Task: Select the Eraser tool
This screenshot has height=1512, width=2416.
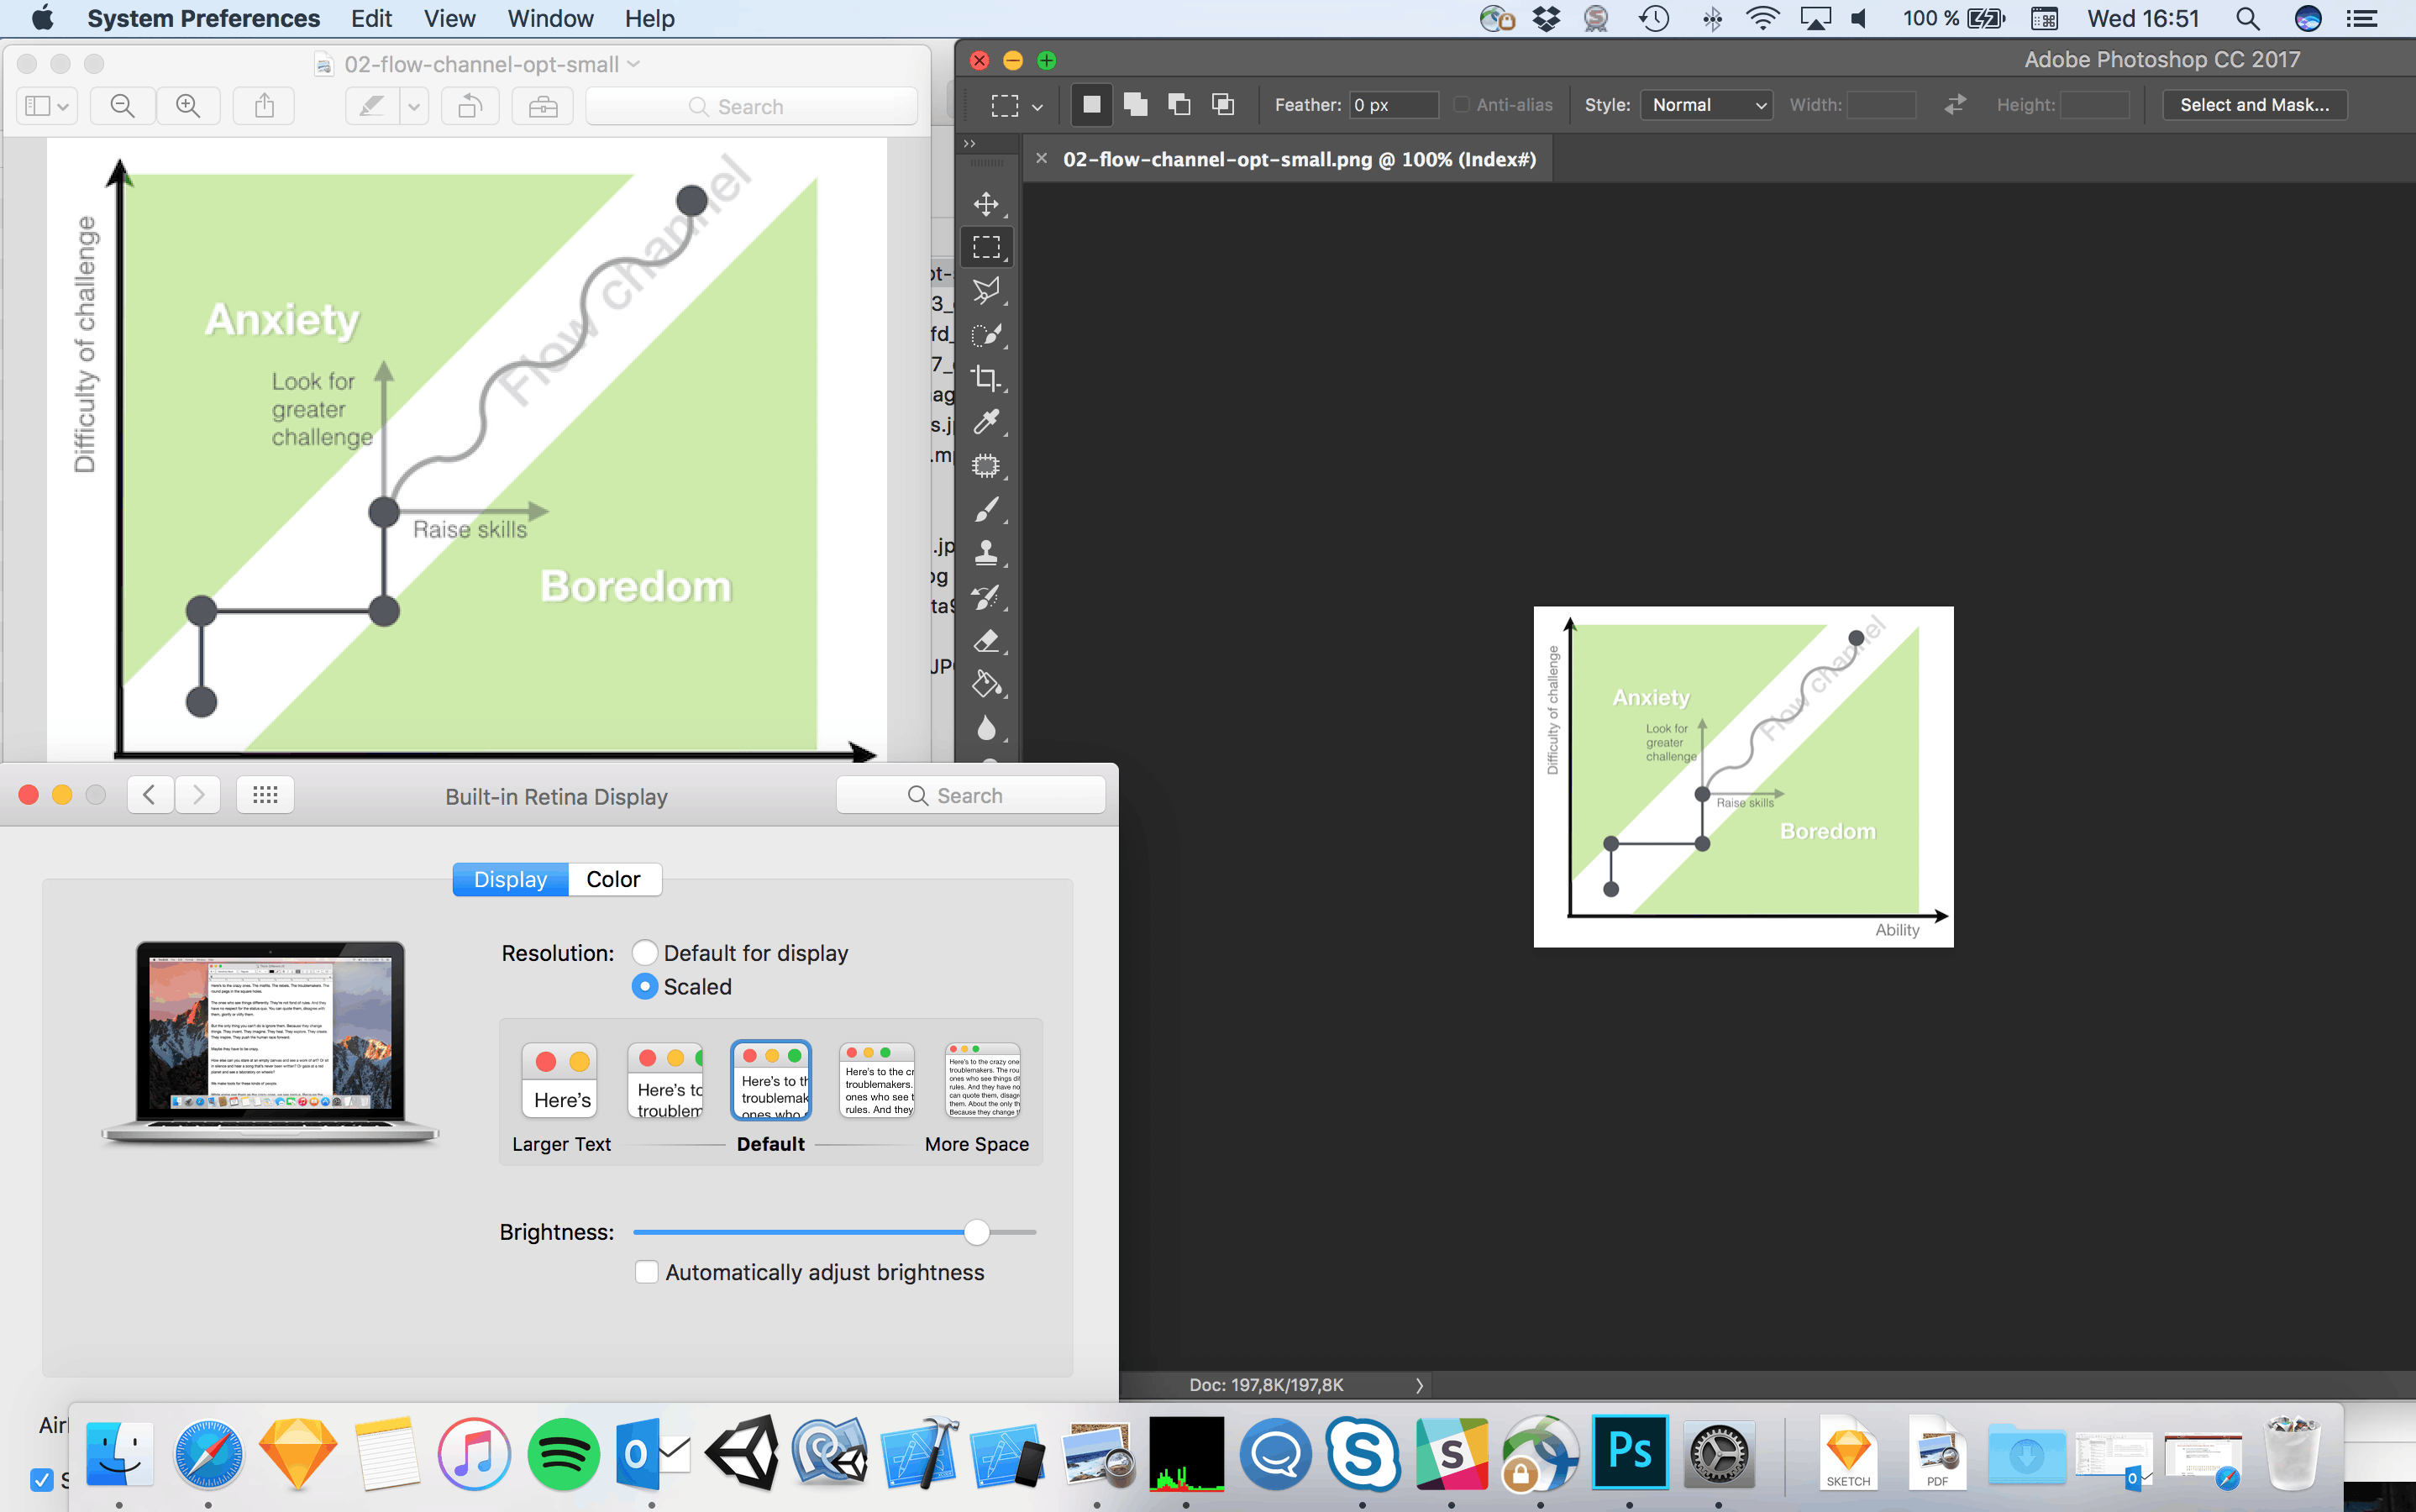Action: [986, 640]
